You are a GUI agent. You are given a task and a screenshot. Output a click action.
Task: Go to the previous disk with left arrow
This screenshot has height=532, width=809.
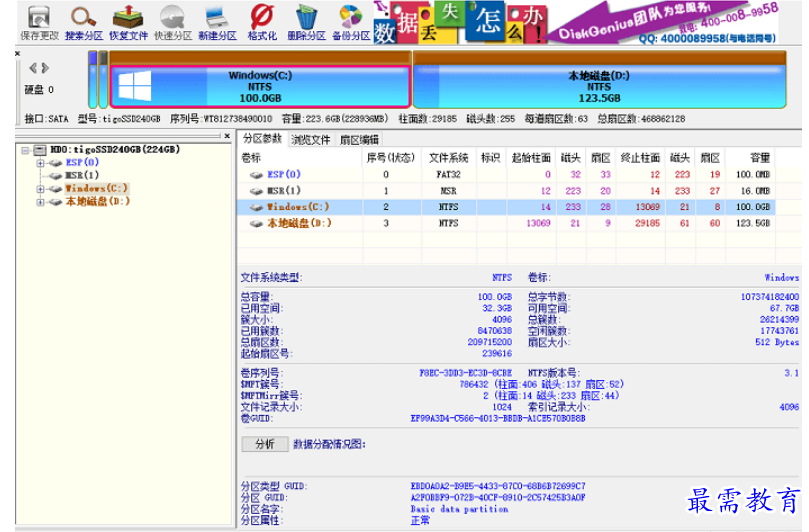(33, 68)
